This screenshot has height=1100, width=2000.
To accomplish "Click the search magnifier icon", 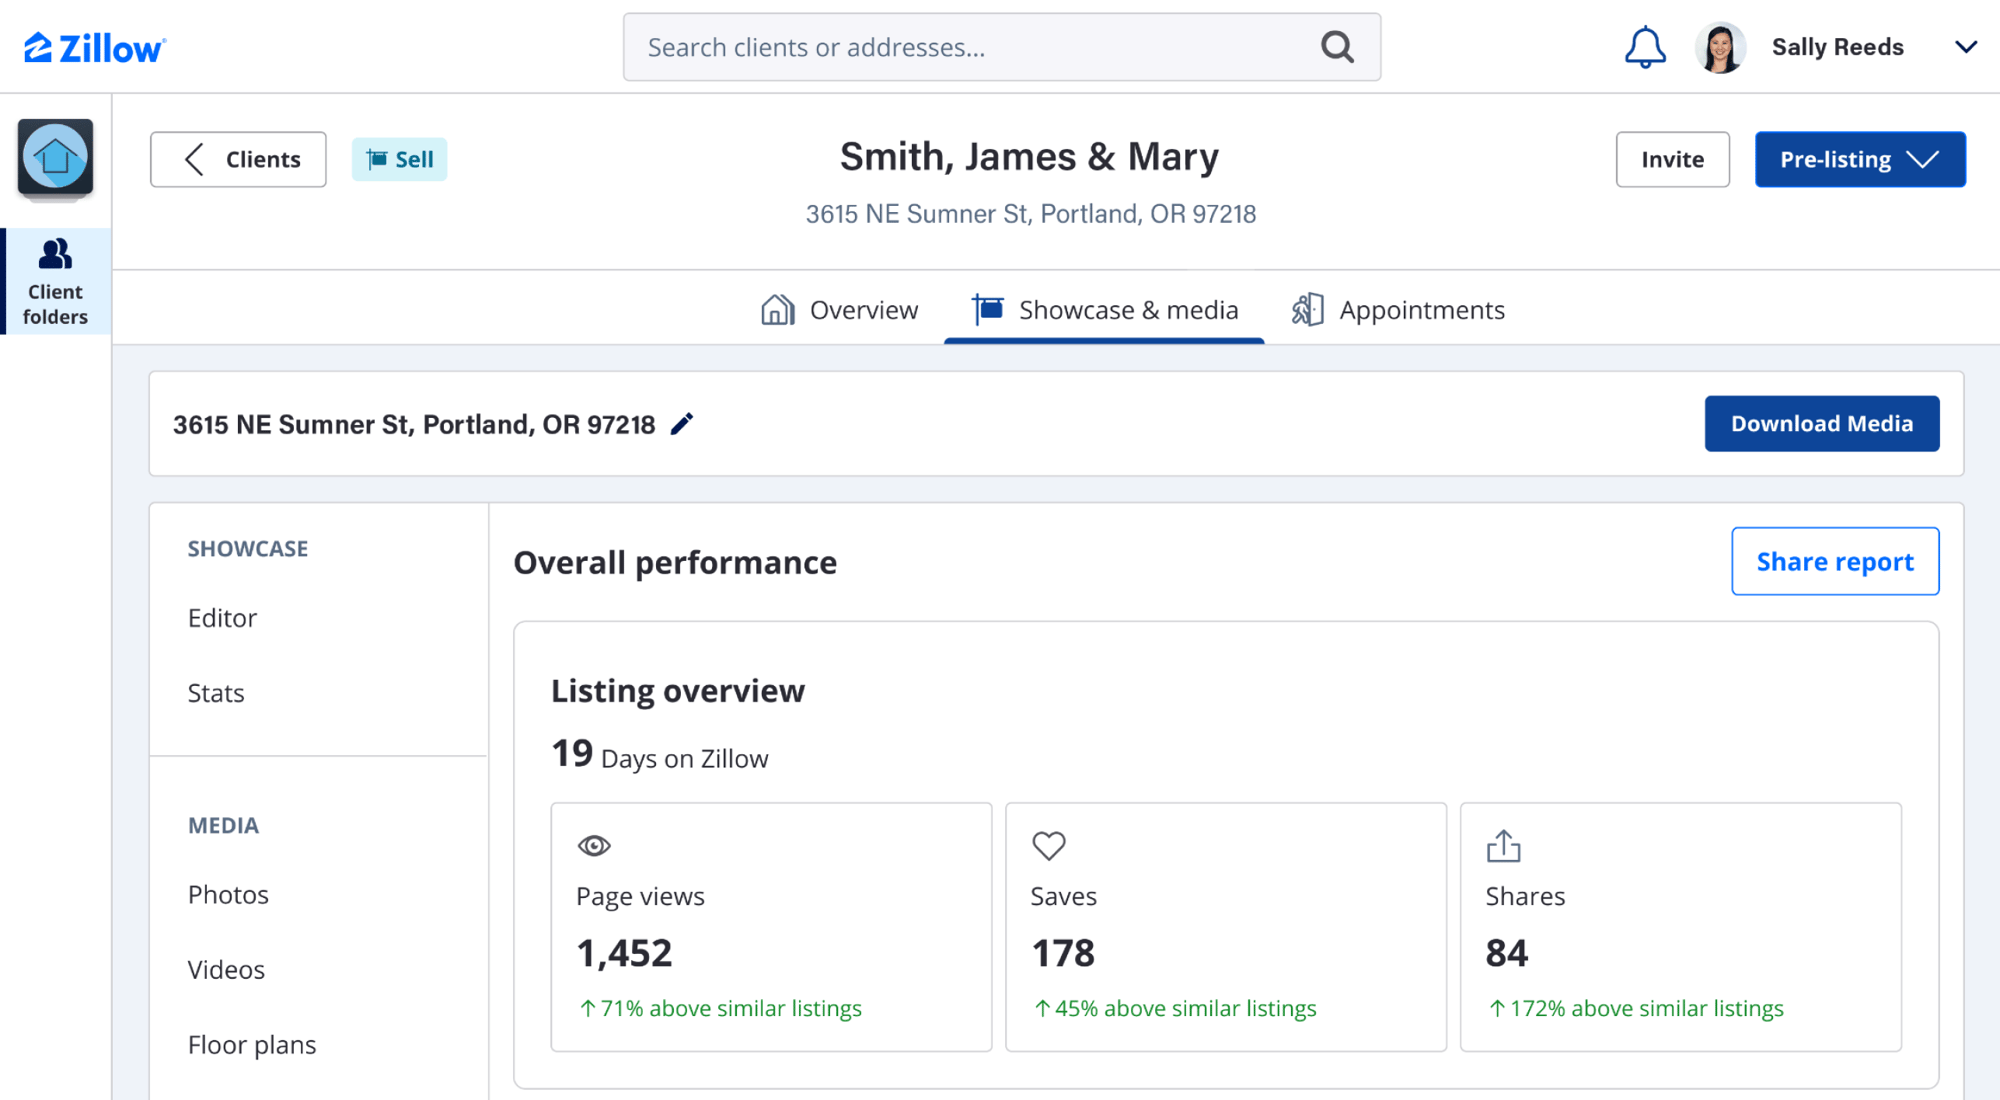I will tap(1337, 47).
